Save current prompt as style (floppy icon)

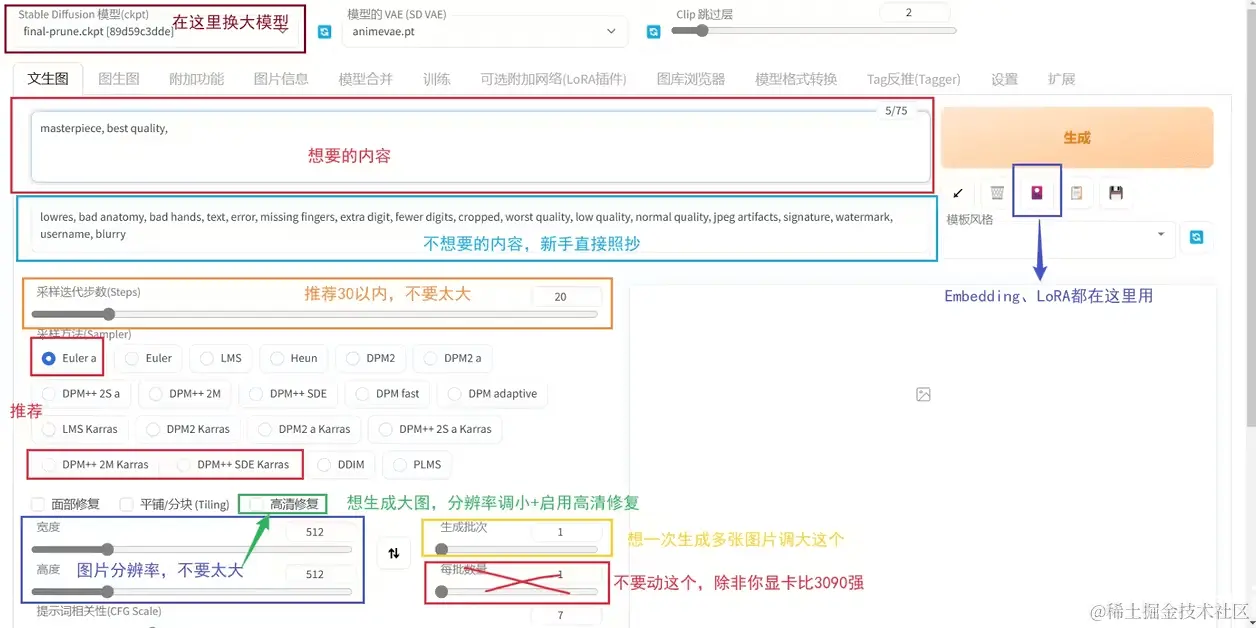(x=1116, y=193)
